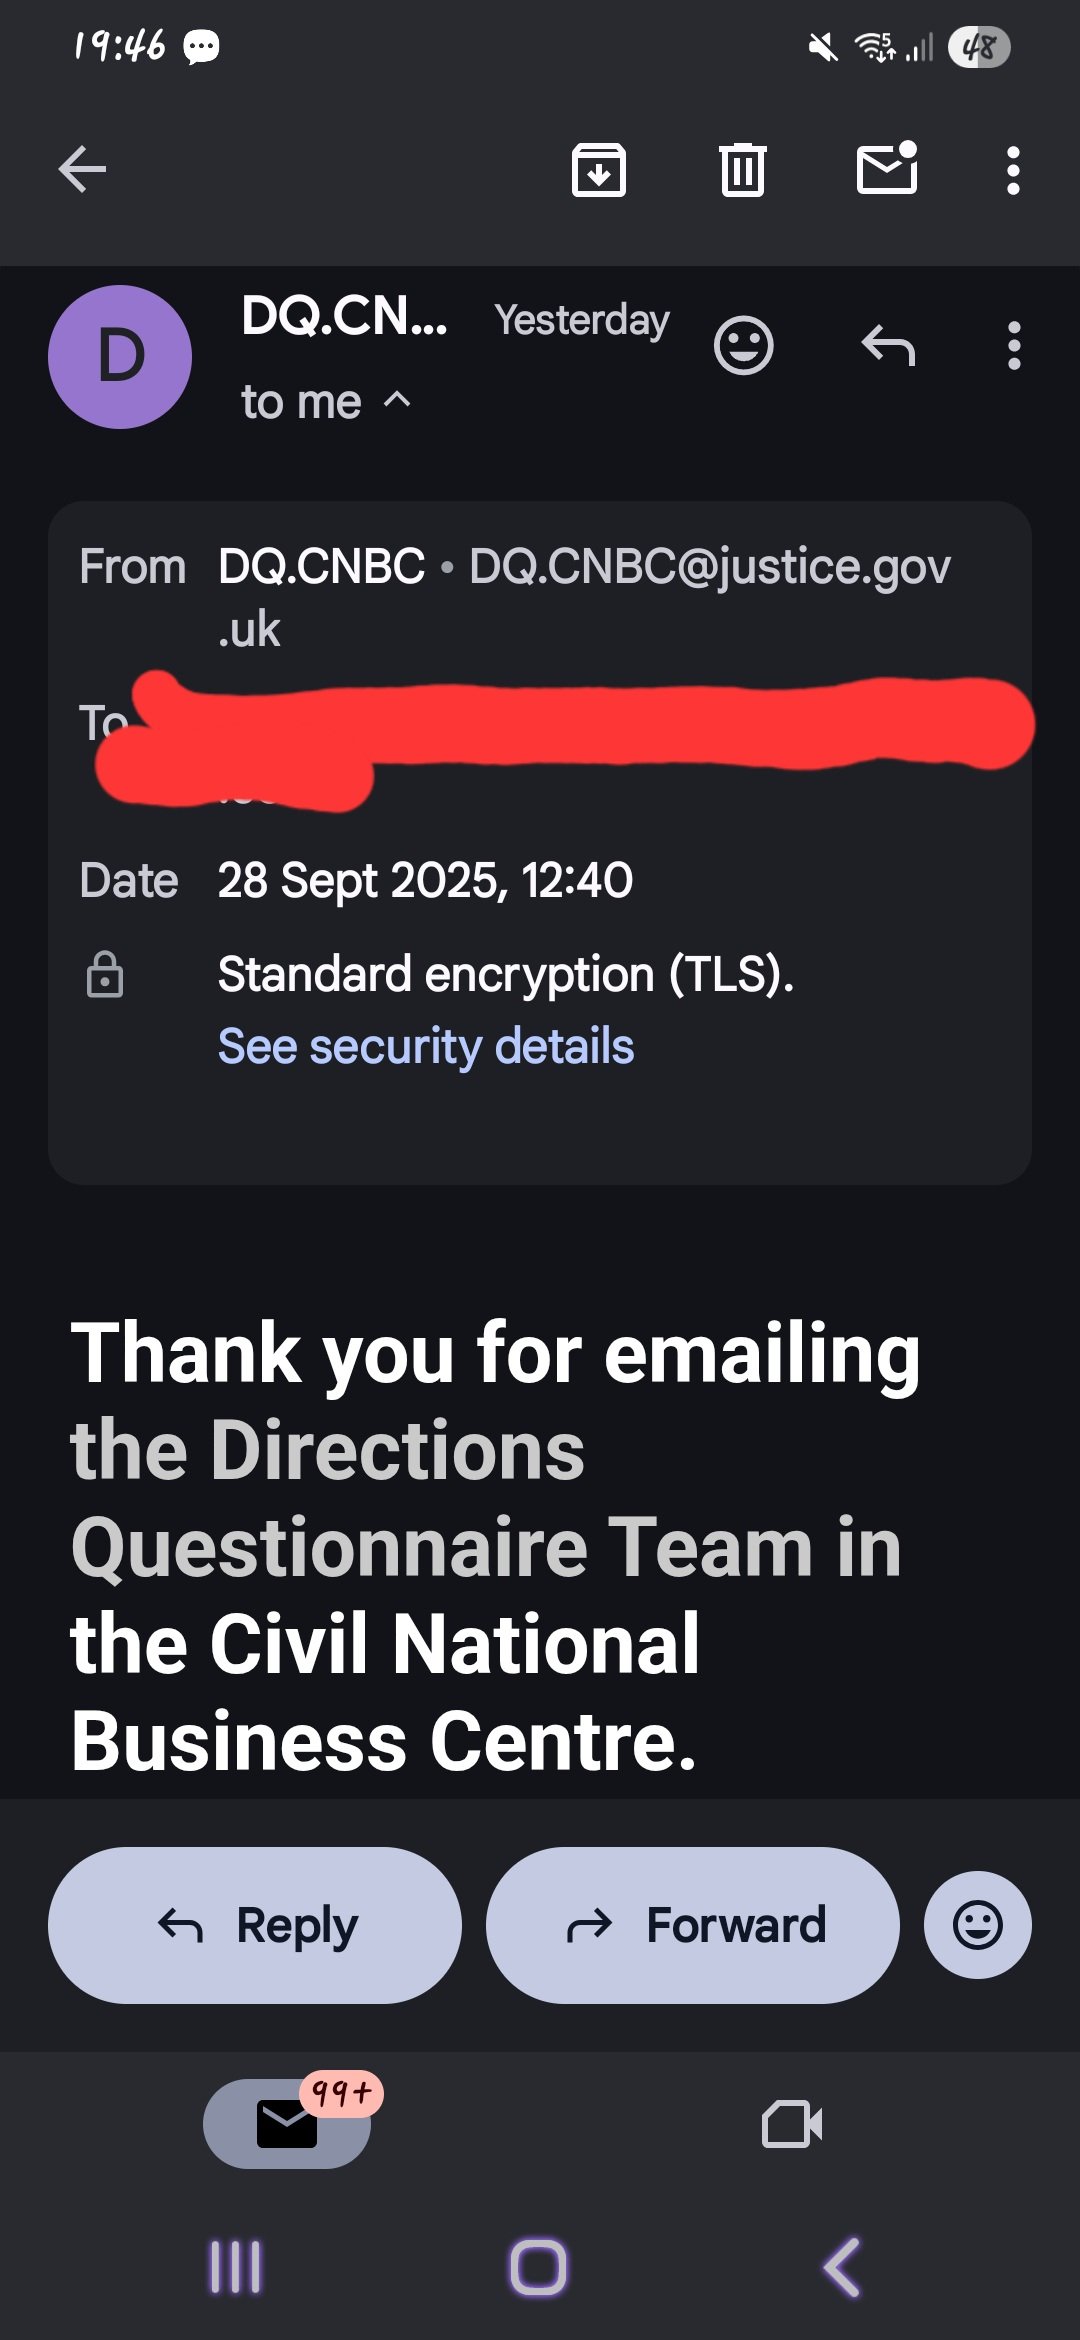Switch to the Mail tab
Screen dimensions: 1080x2340
click(287, 2123)
